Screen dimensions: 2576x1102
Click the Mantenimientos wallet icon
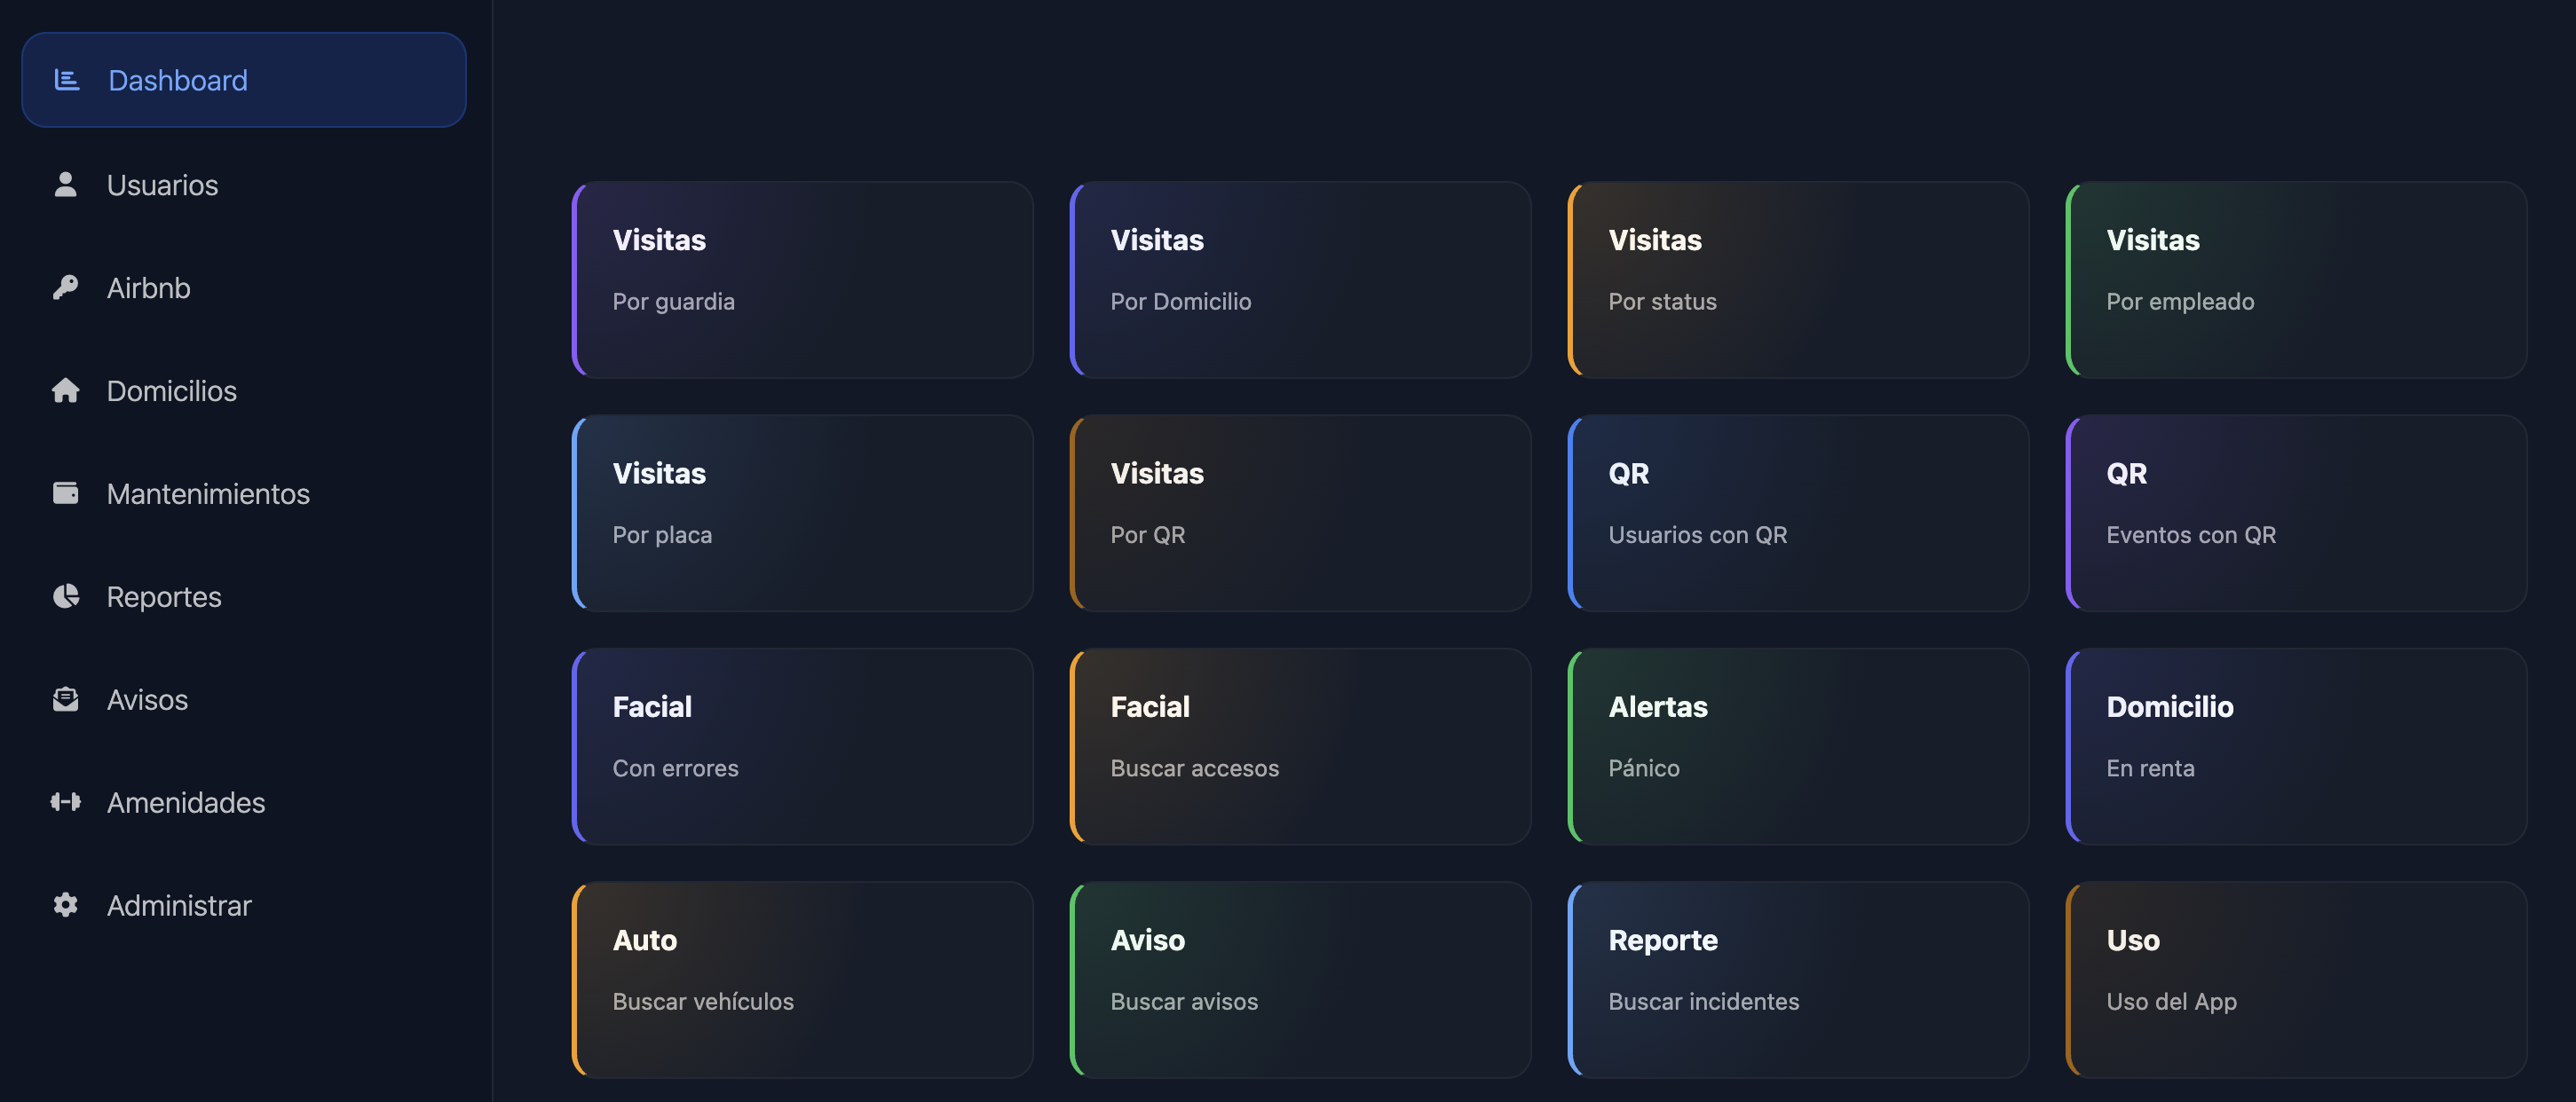(x=65, y=494)
